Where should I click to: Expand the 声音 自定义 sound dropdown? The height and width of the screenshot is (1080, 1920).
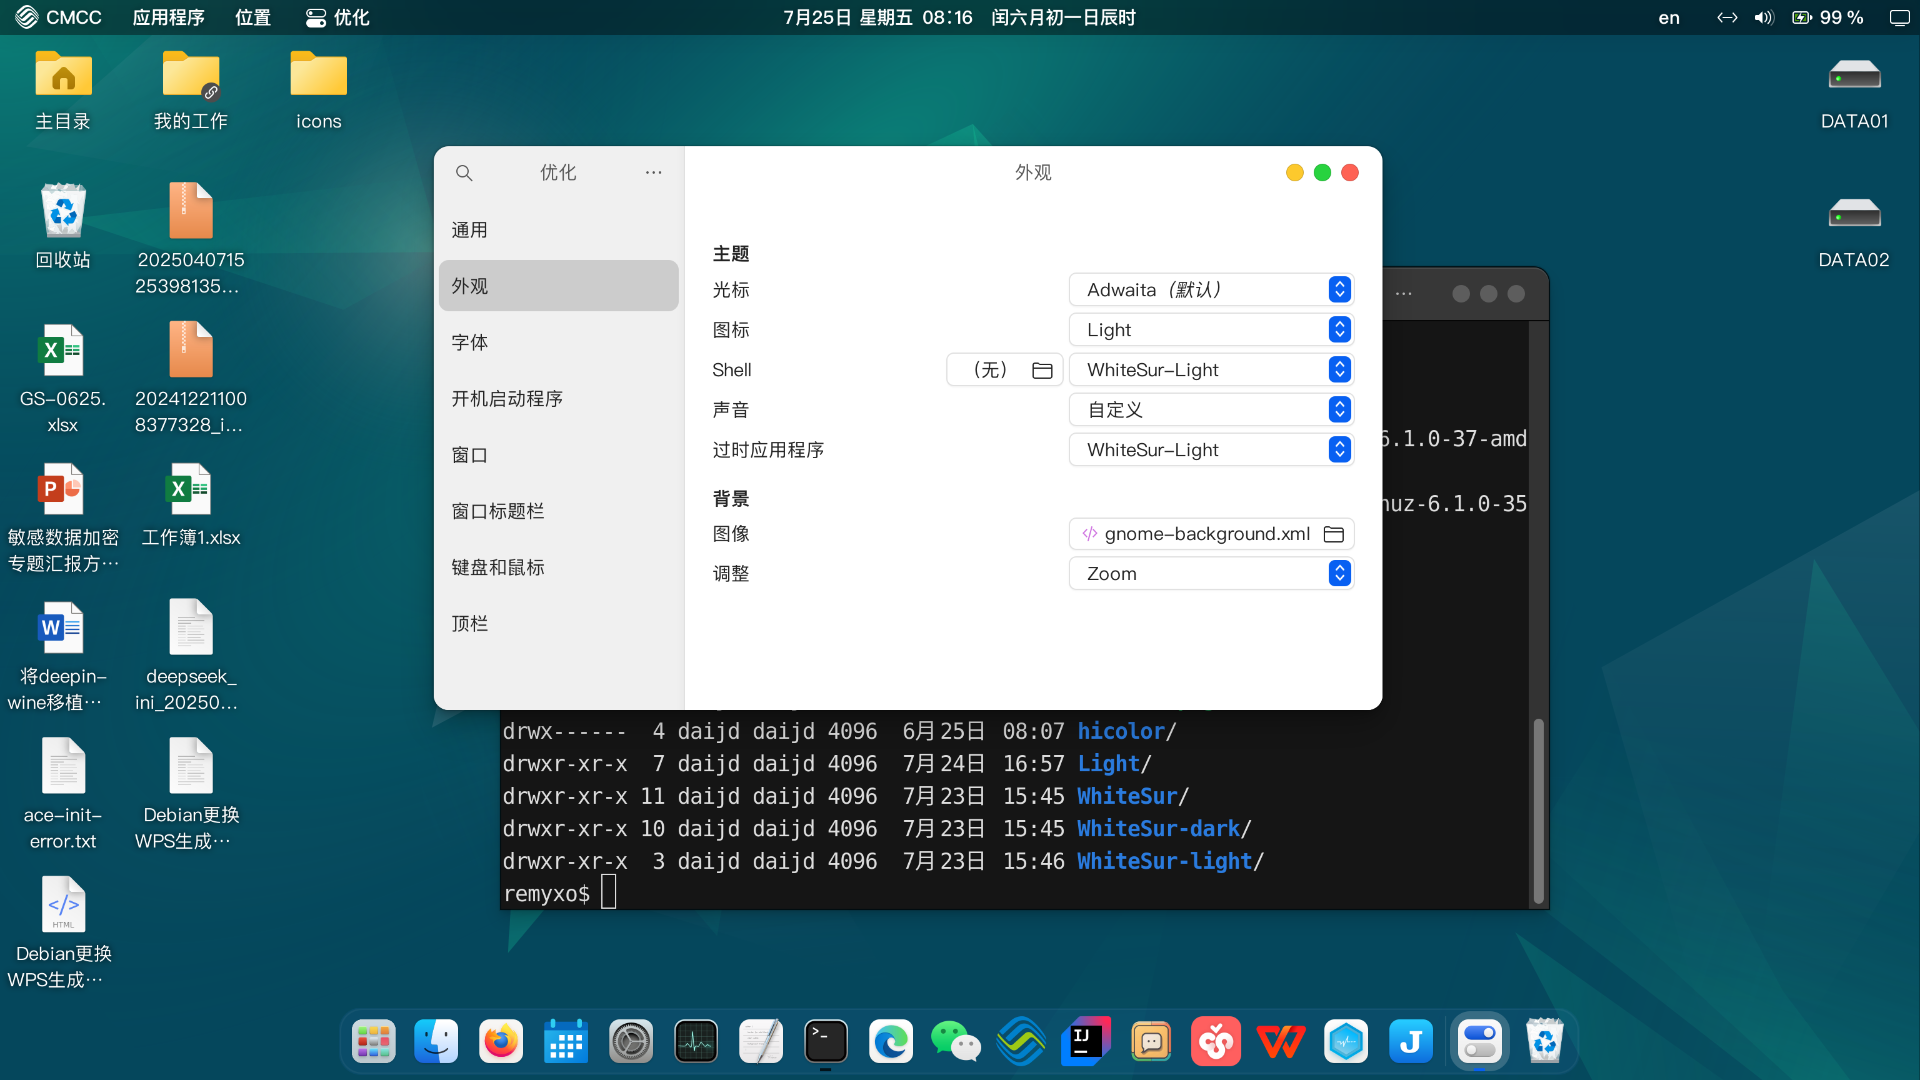pyautogui.click(x=1211, y=410)
